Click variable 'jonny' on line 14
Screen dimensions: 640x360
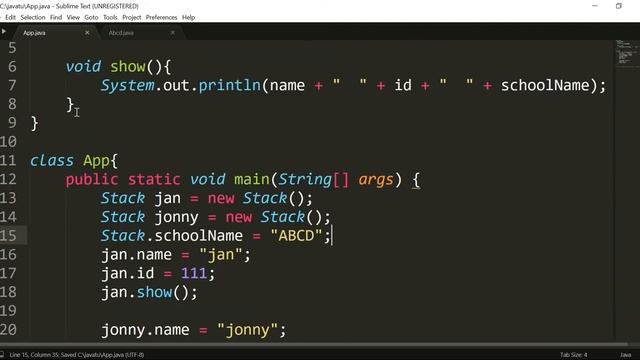click(176, 218)
